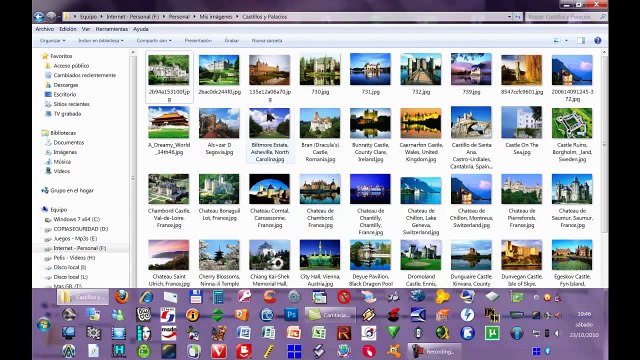640x360 pixels.
Task: Launch Microsoft Access from the taskbar
Action: 244,297
